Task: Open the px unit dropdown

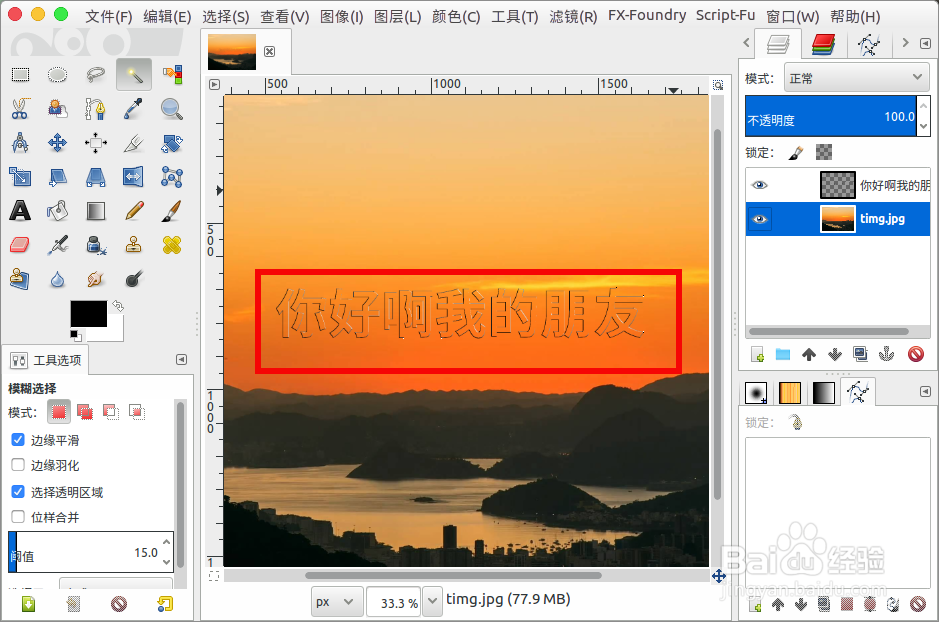Action: (x=337, y=602)
